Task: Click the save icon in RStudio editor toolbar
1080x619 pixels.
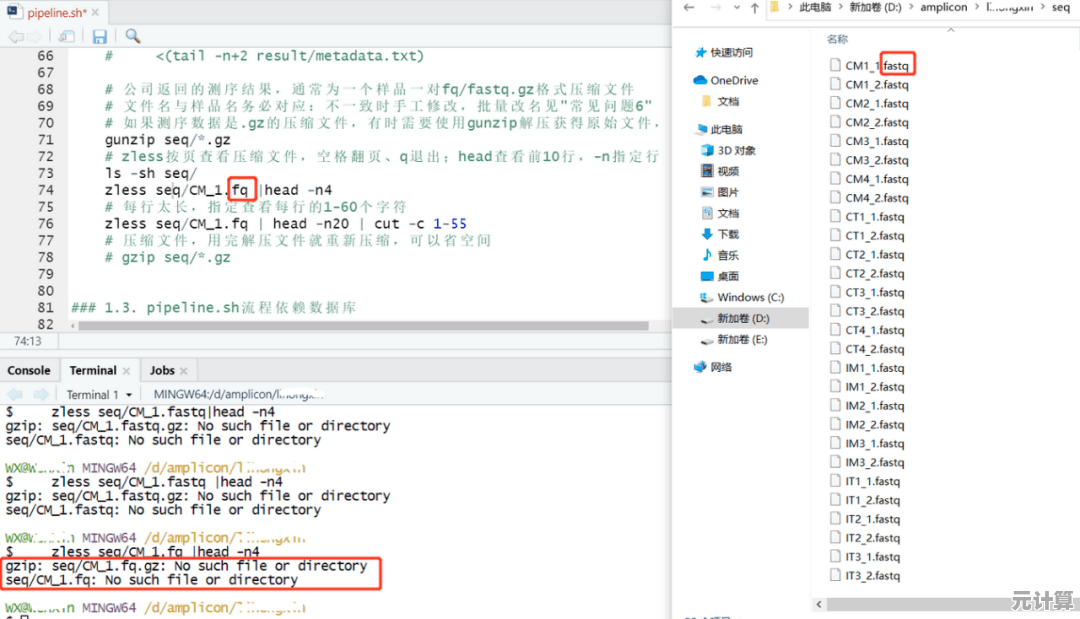Action: 100,36
